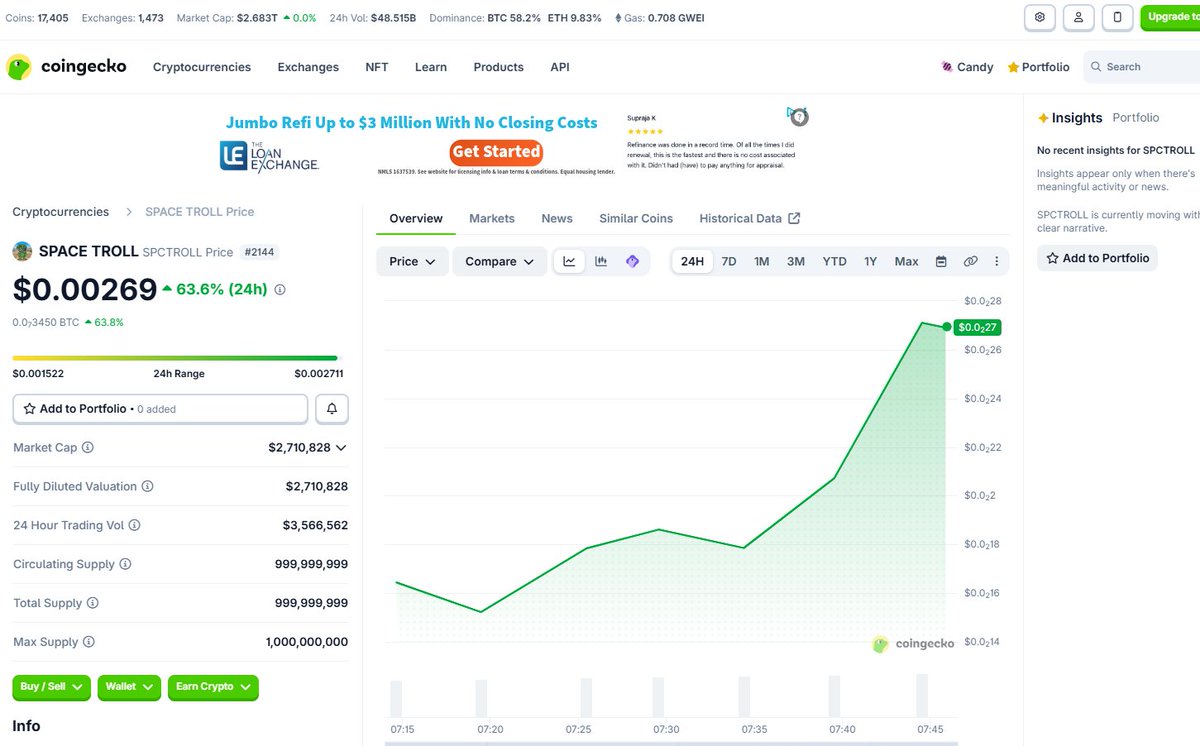The width and height of the screenshot is (1200, 746).
Task: Click the price alert bell icon
Action: tap(332, 409)
